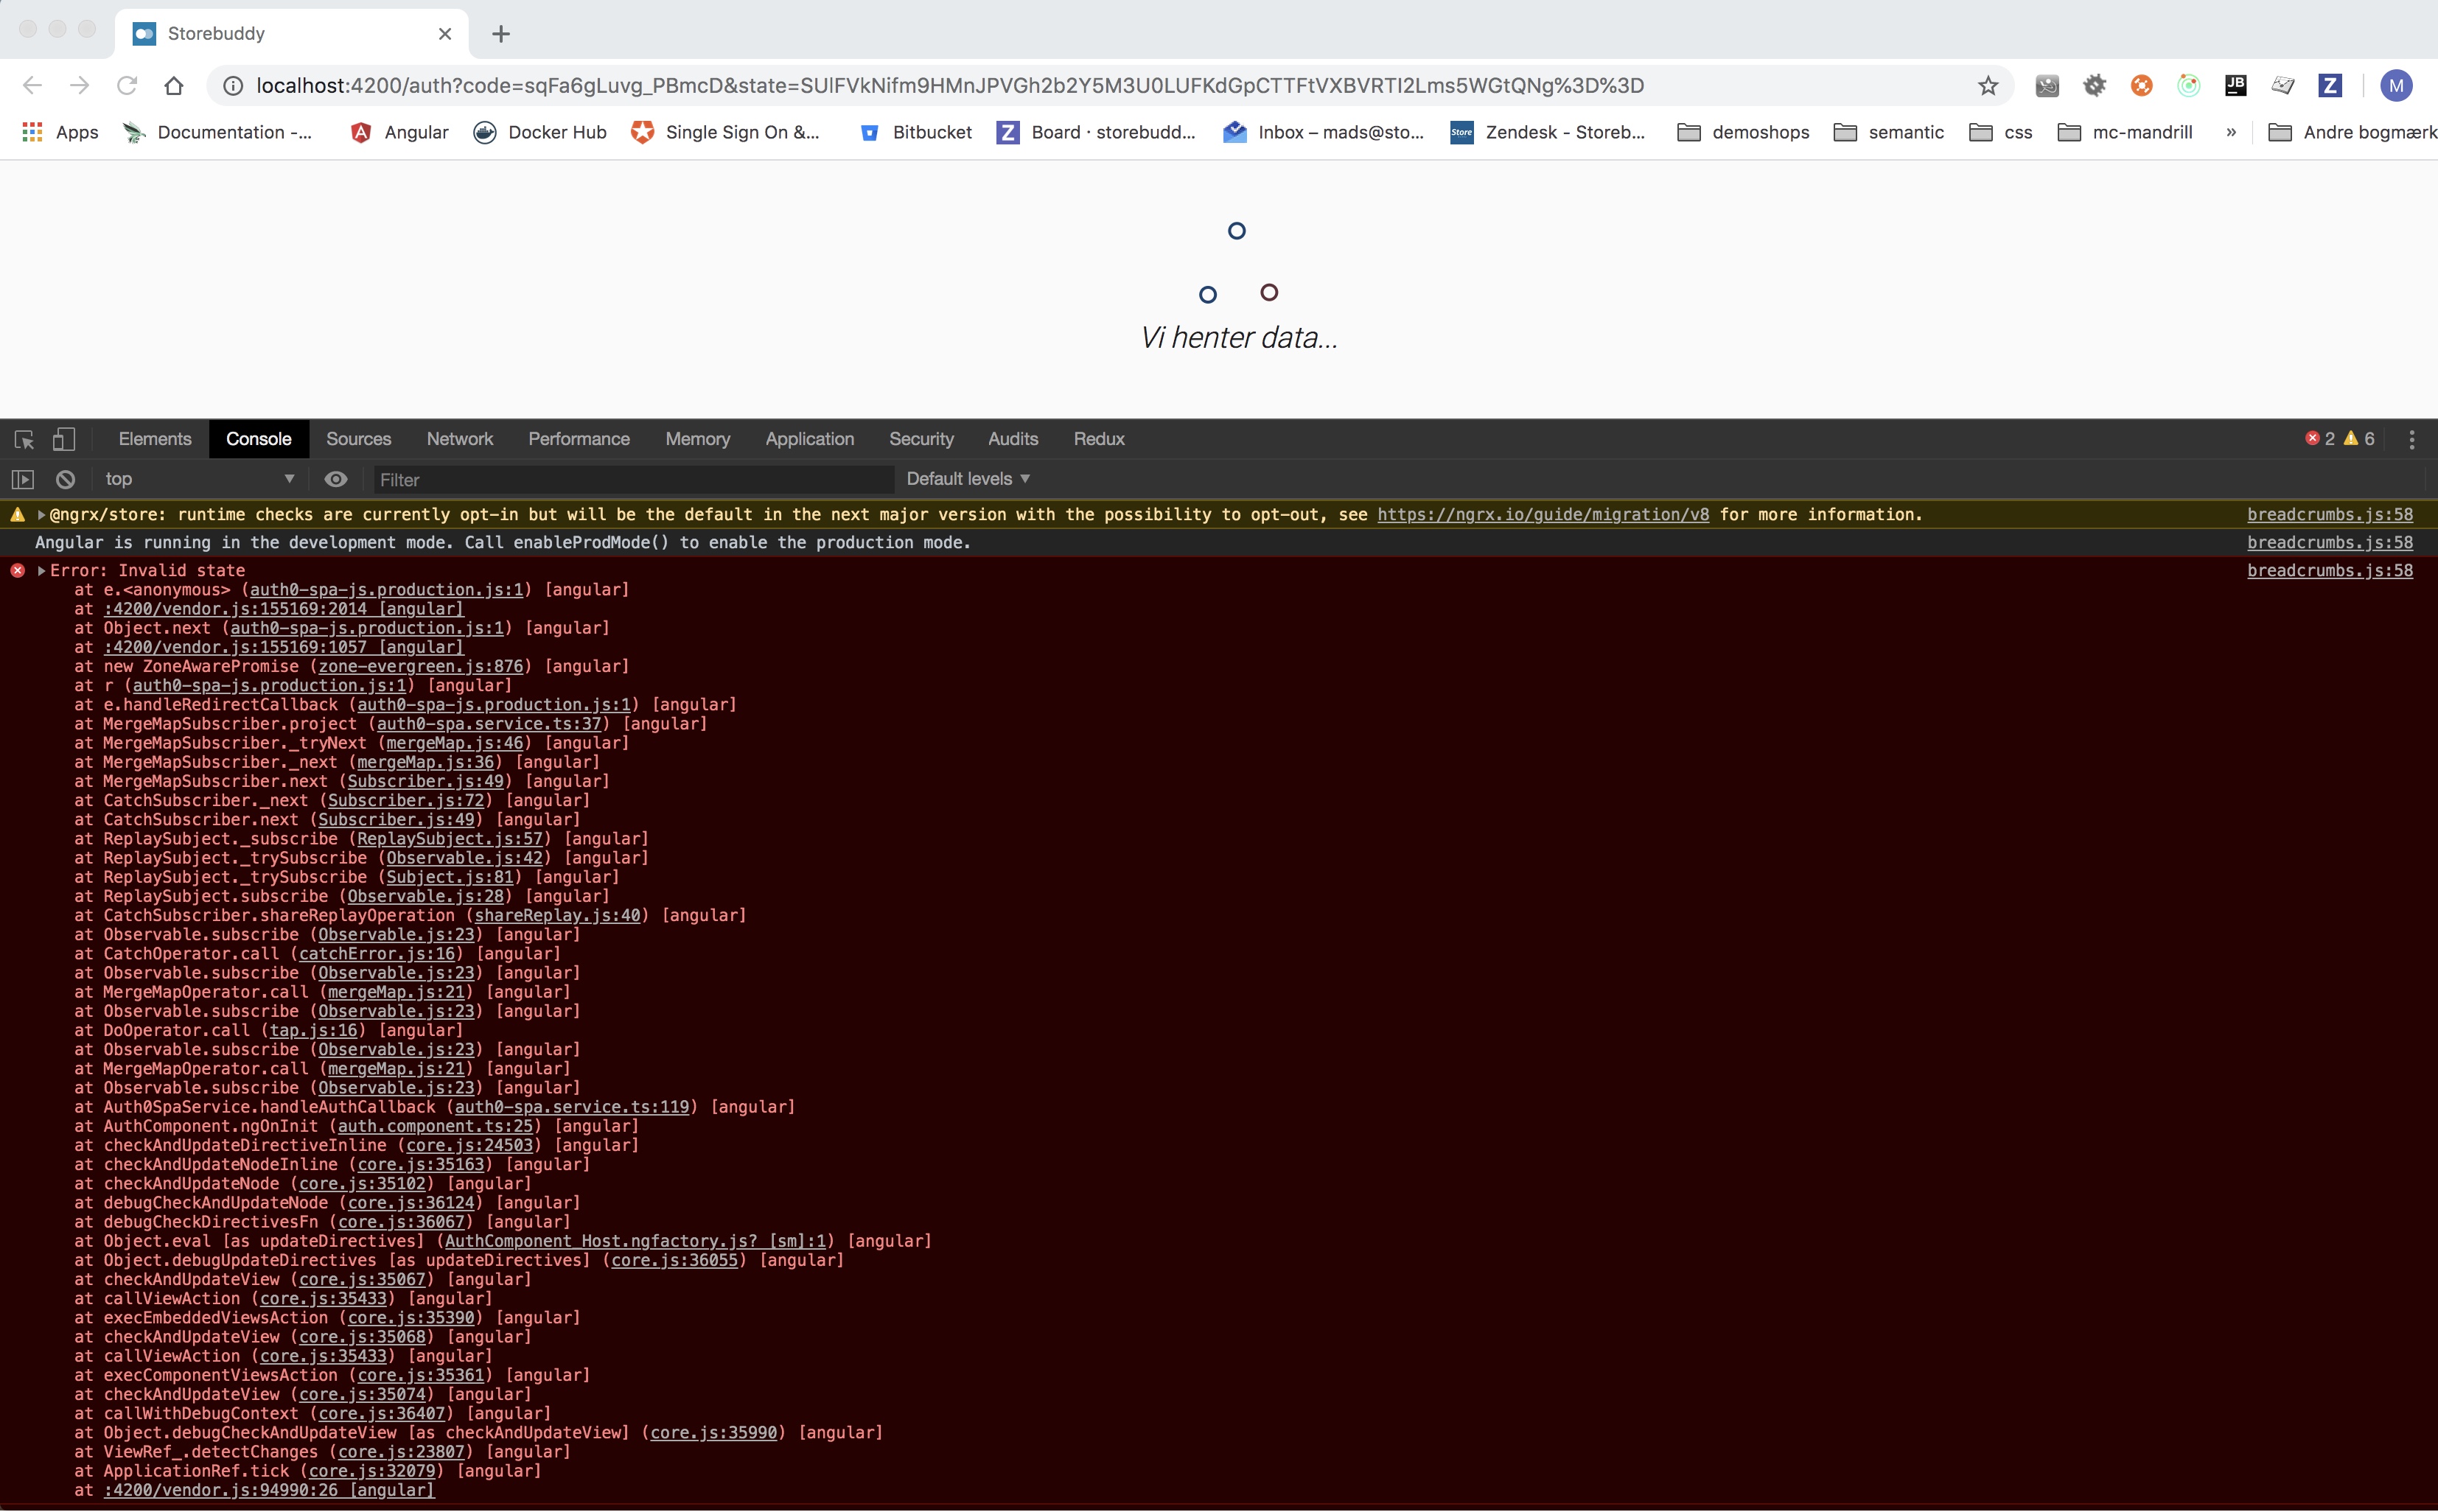Click the browser back navigation arrow
2438x1512 pixels.
(x=31, y=85)
